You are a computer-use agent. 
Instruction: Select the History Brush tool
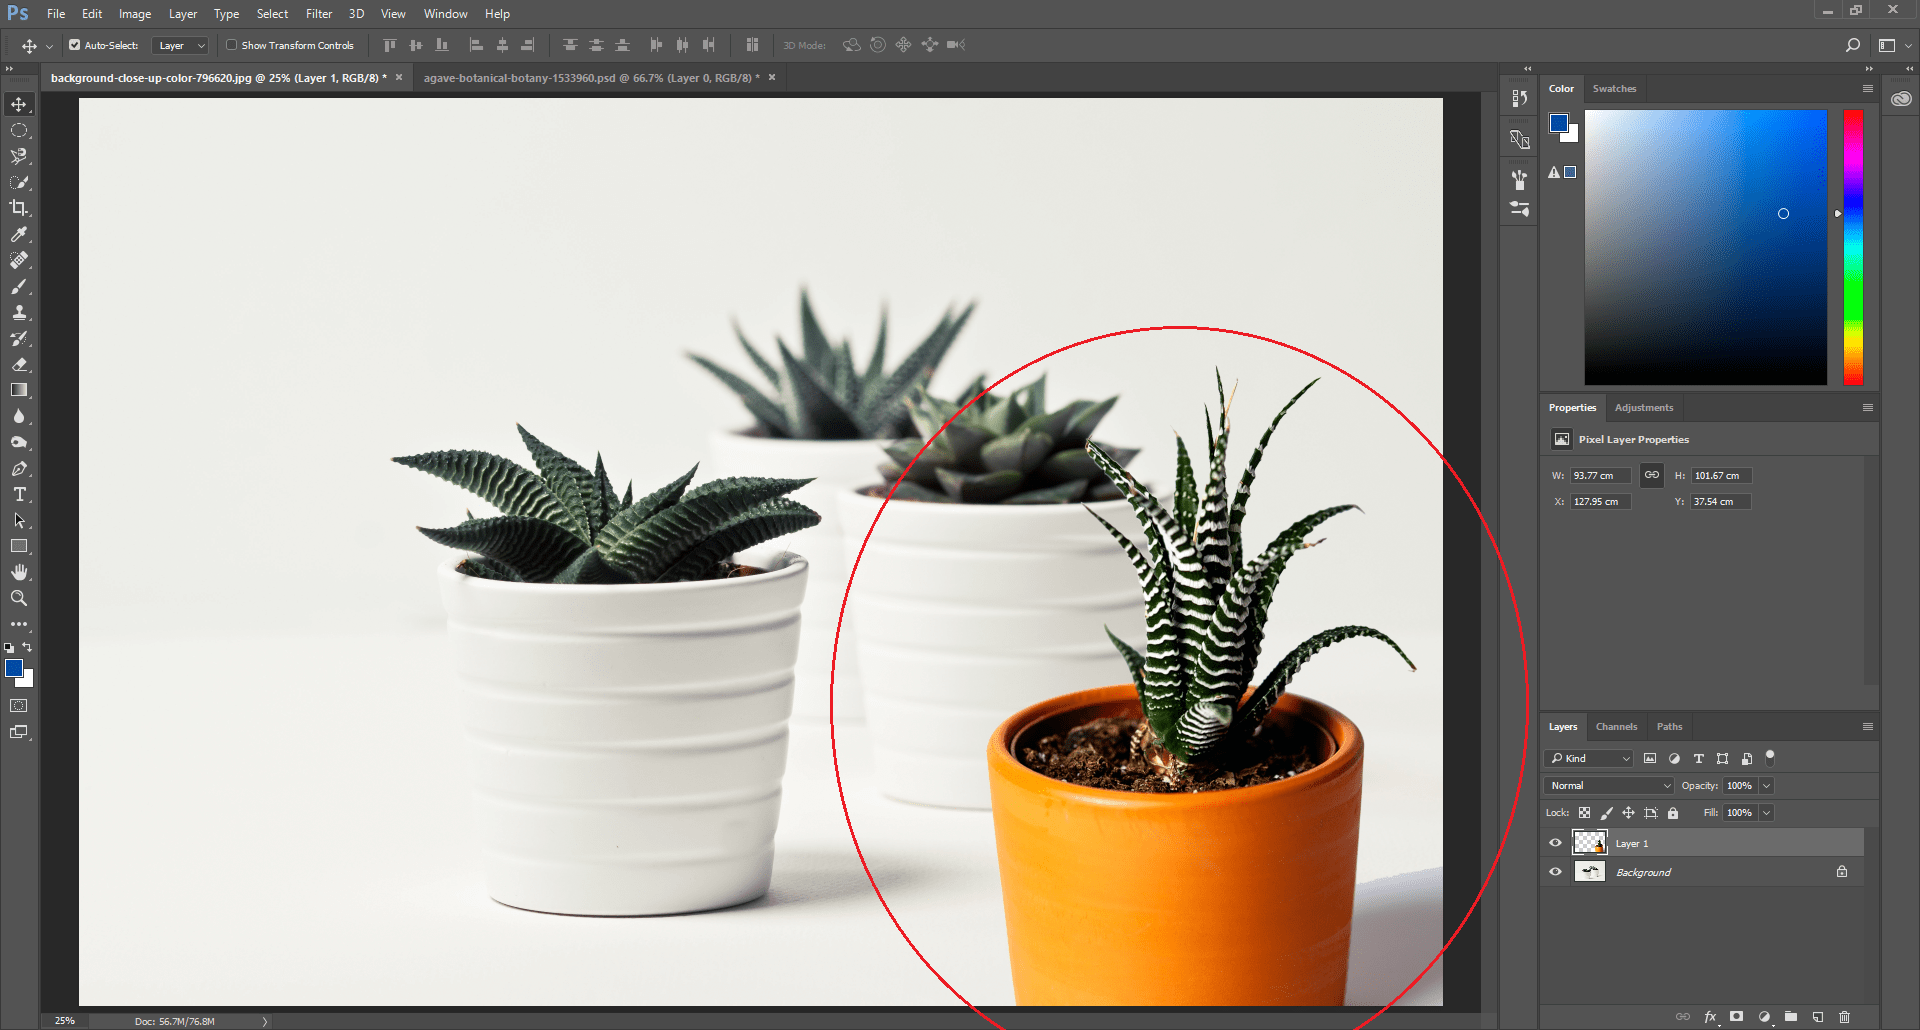coord(19,338)
